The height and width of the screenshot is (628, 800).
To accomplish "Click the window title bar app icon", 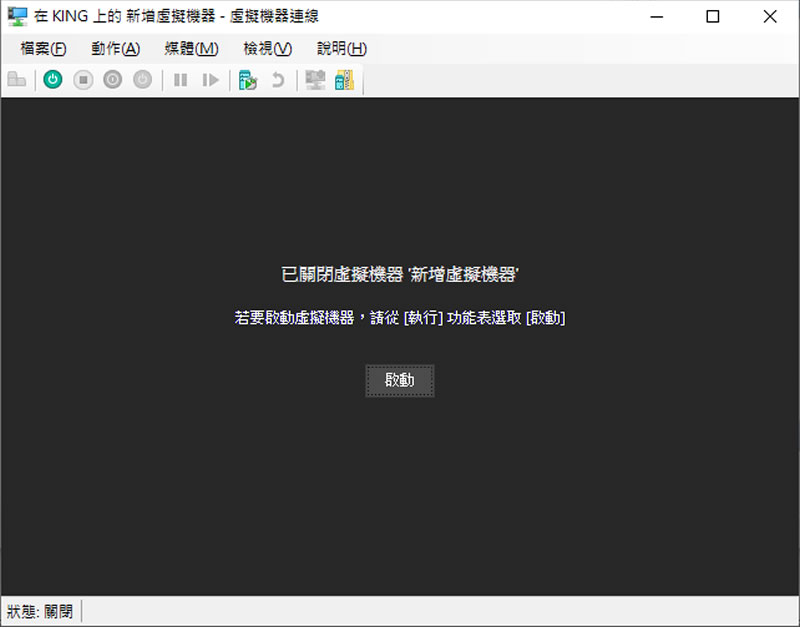I will (17, 16).
